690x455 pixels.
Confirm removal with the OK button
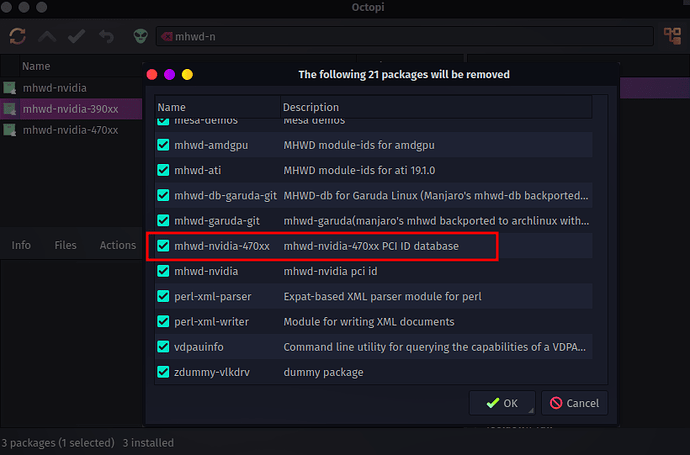pos(502,403)
